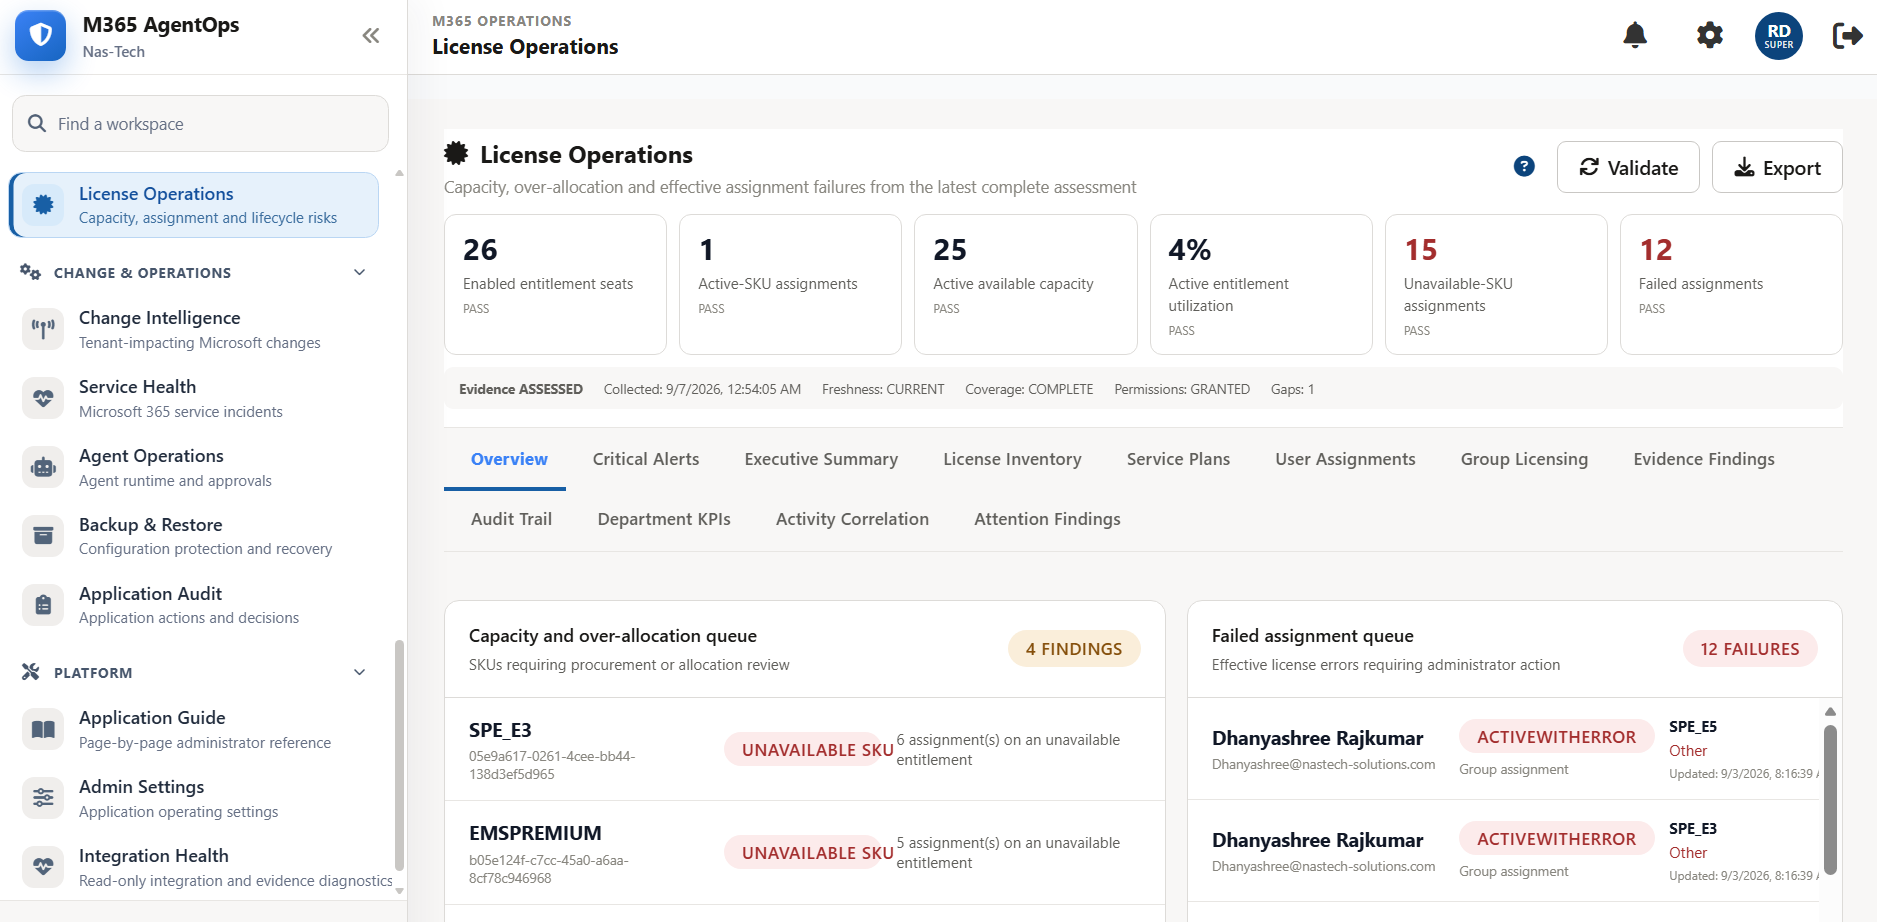Click the Validate button

[1628, 167]
